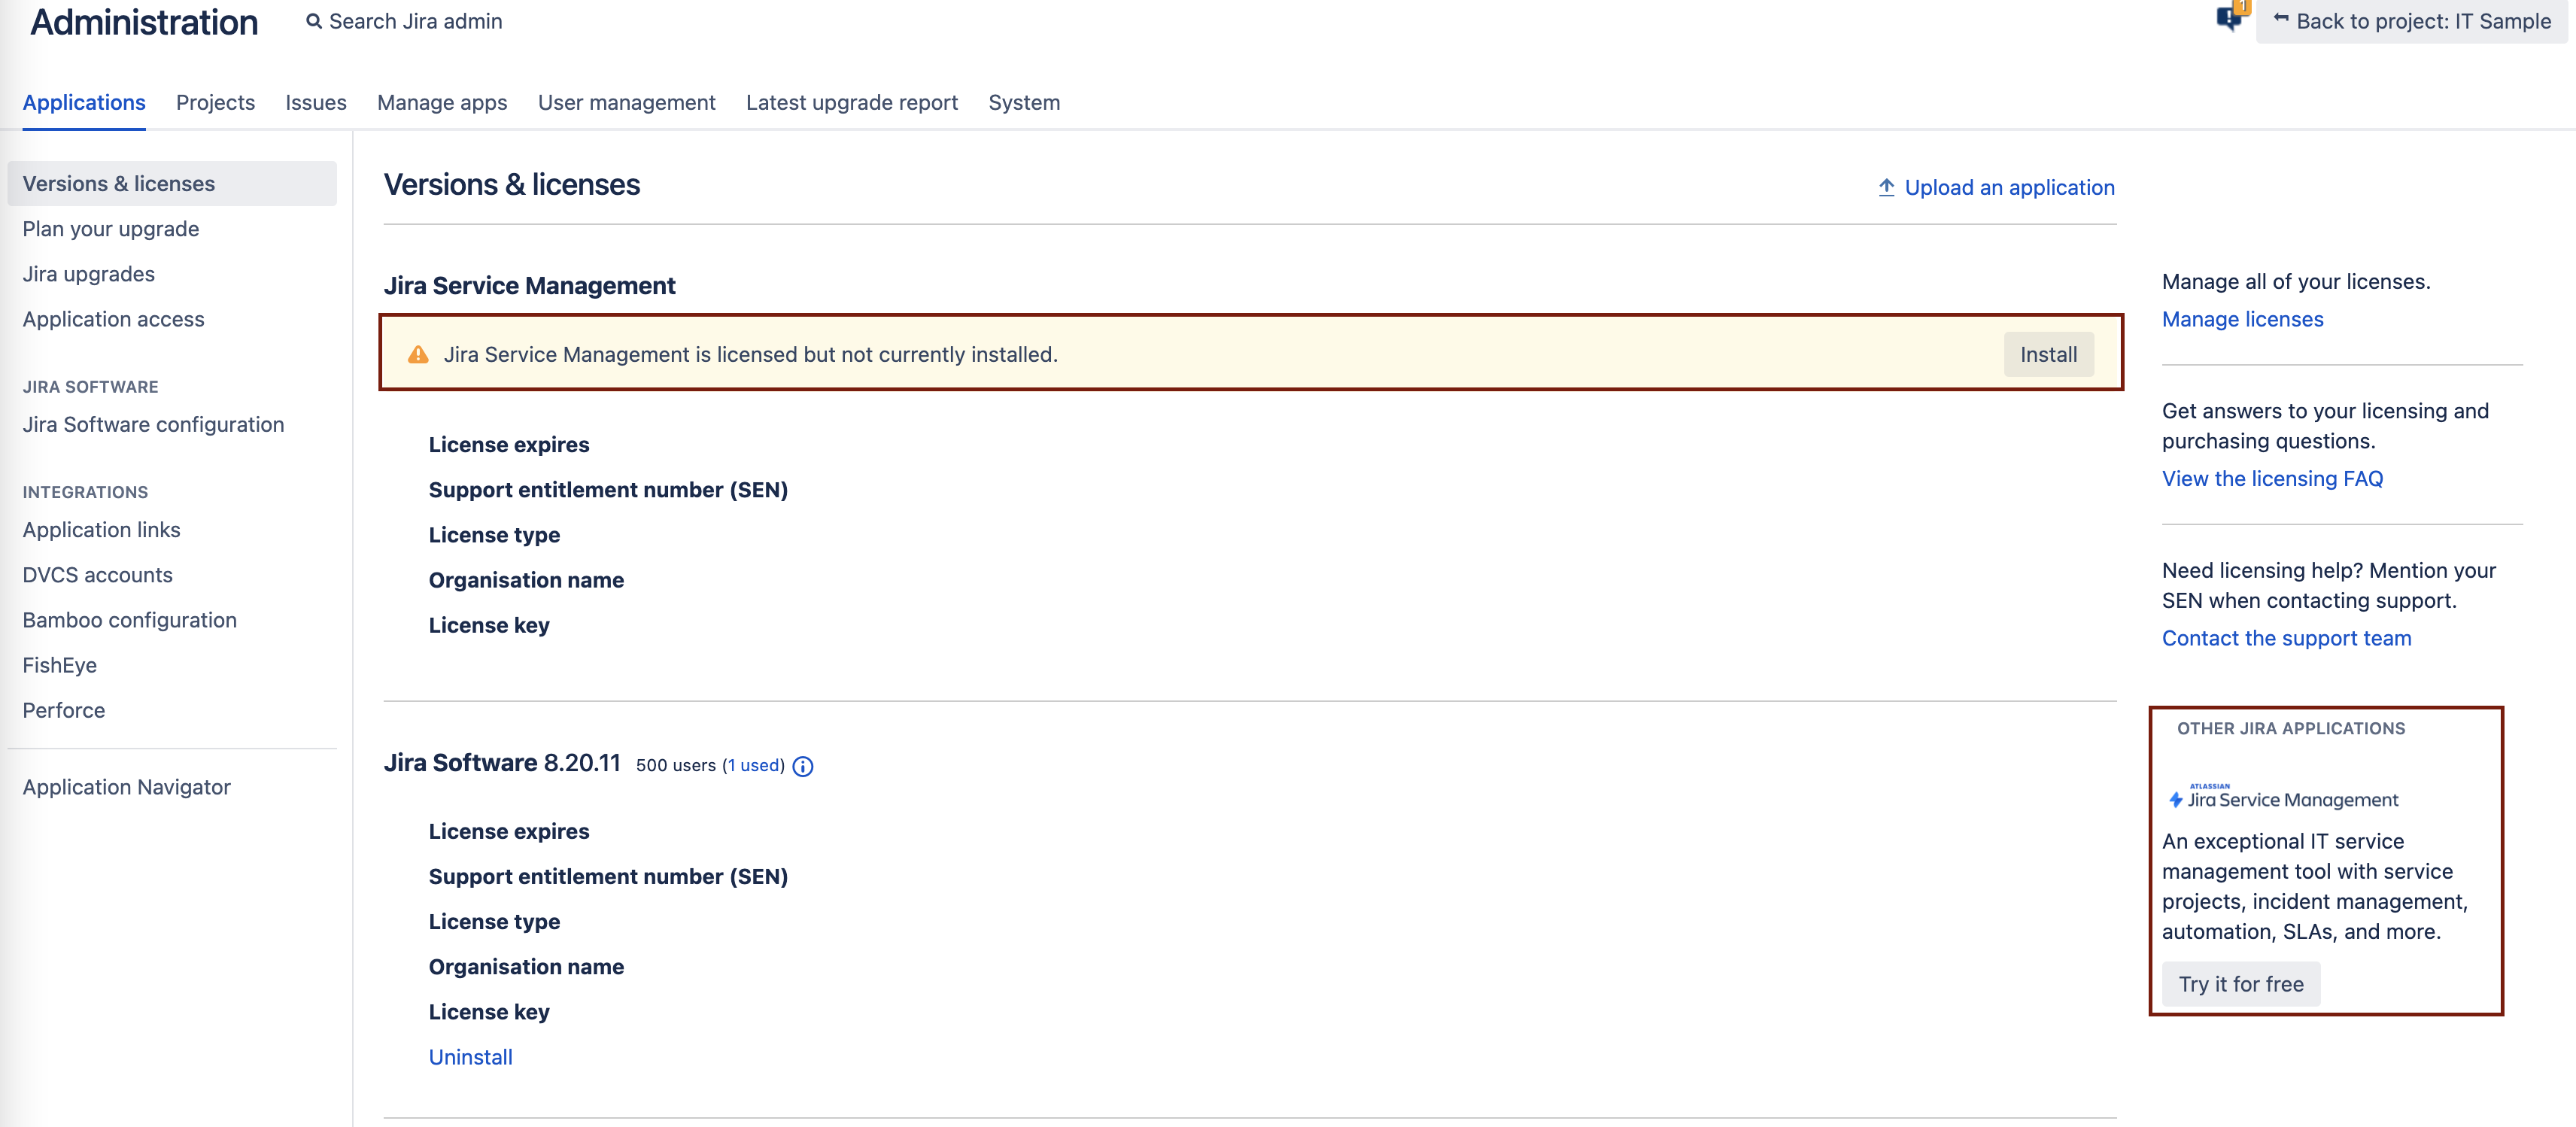Click the feedback megaphone notification icon
Image resolution: width=2576 pixels, height=1127 pixels.
coord(2230,18)
